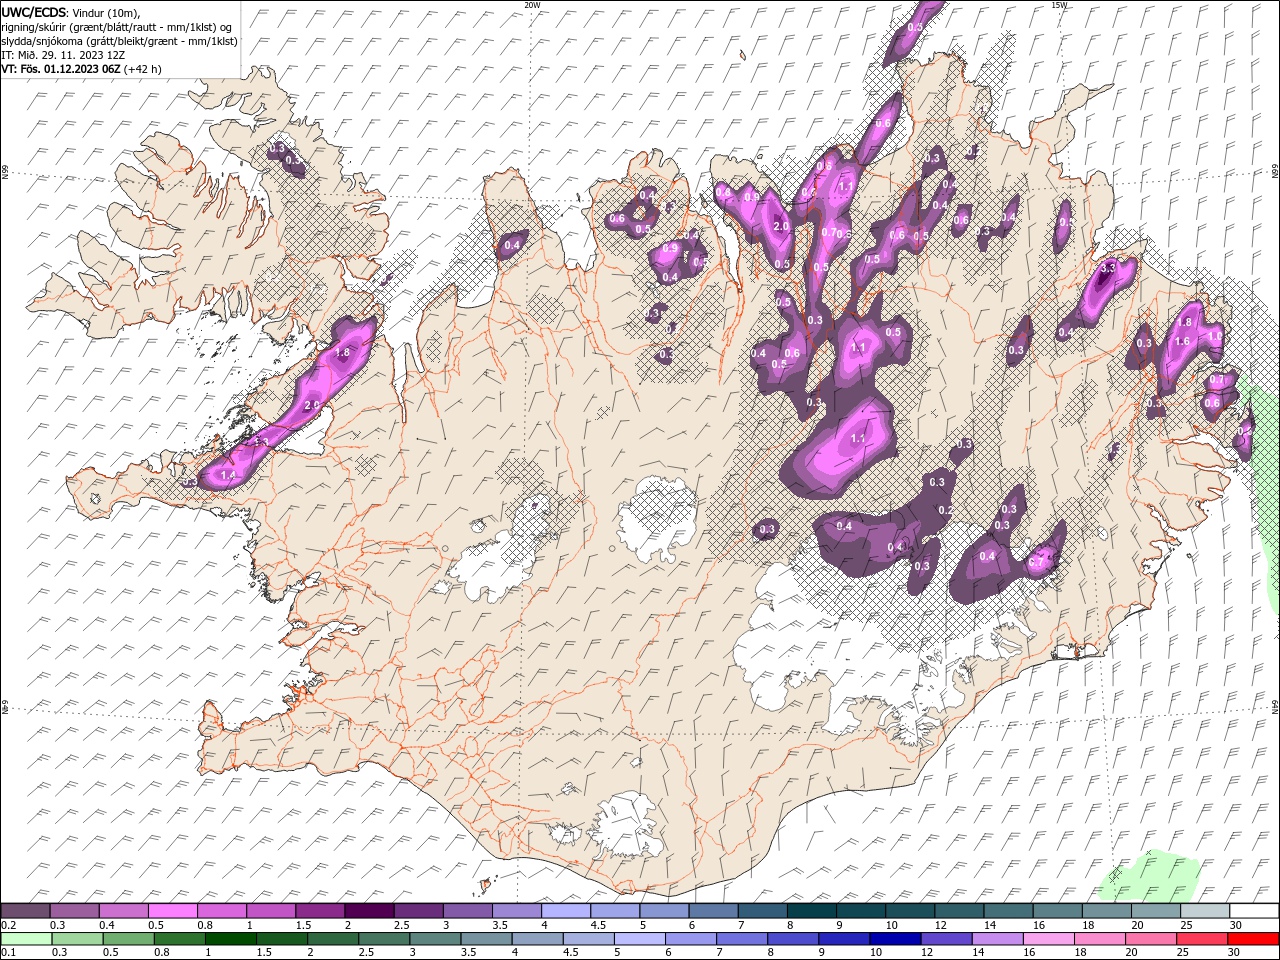Click the white swatch ending the upper legend row
The height and width of the screenshot is (960, 1280).
(x=1254, y=911)
